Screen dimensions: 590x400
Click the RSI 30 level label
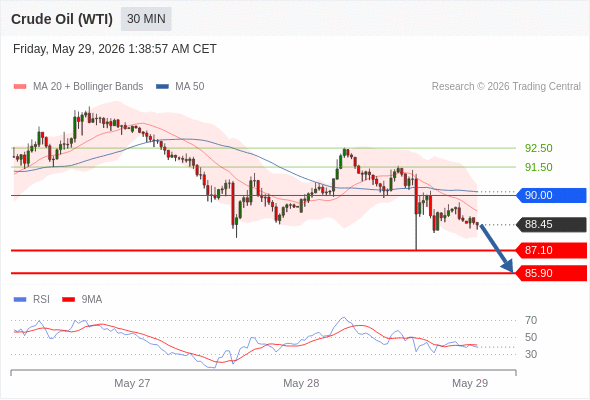pyautogui.click(x=531, y=354)
